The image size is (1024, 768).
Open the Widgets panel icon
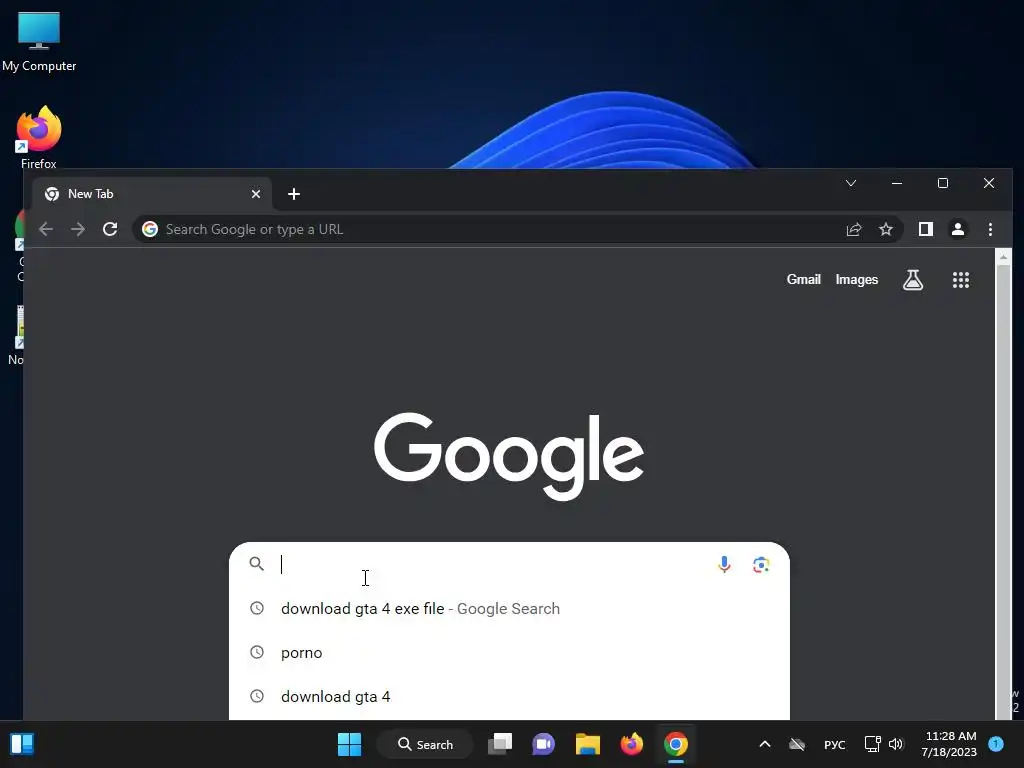click(x=22, y=744)
